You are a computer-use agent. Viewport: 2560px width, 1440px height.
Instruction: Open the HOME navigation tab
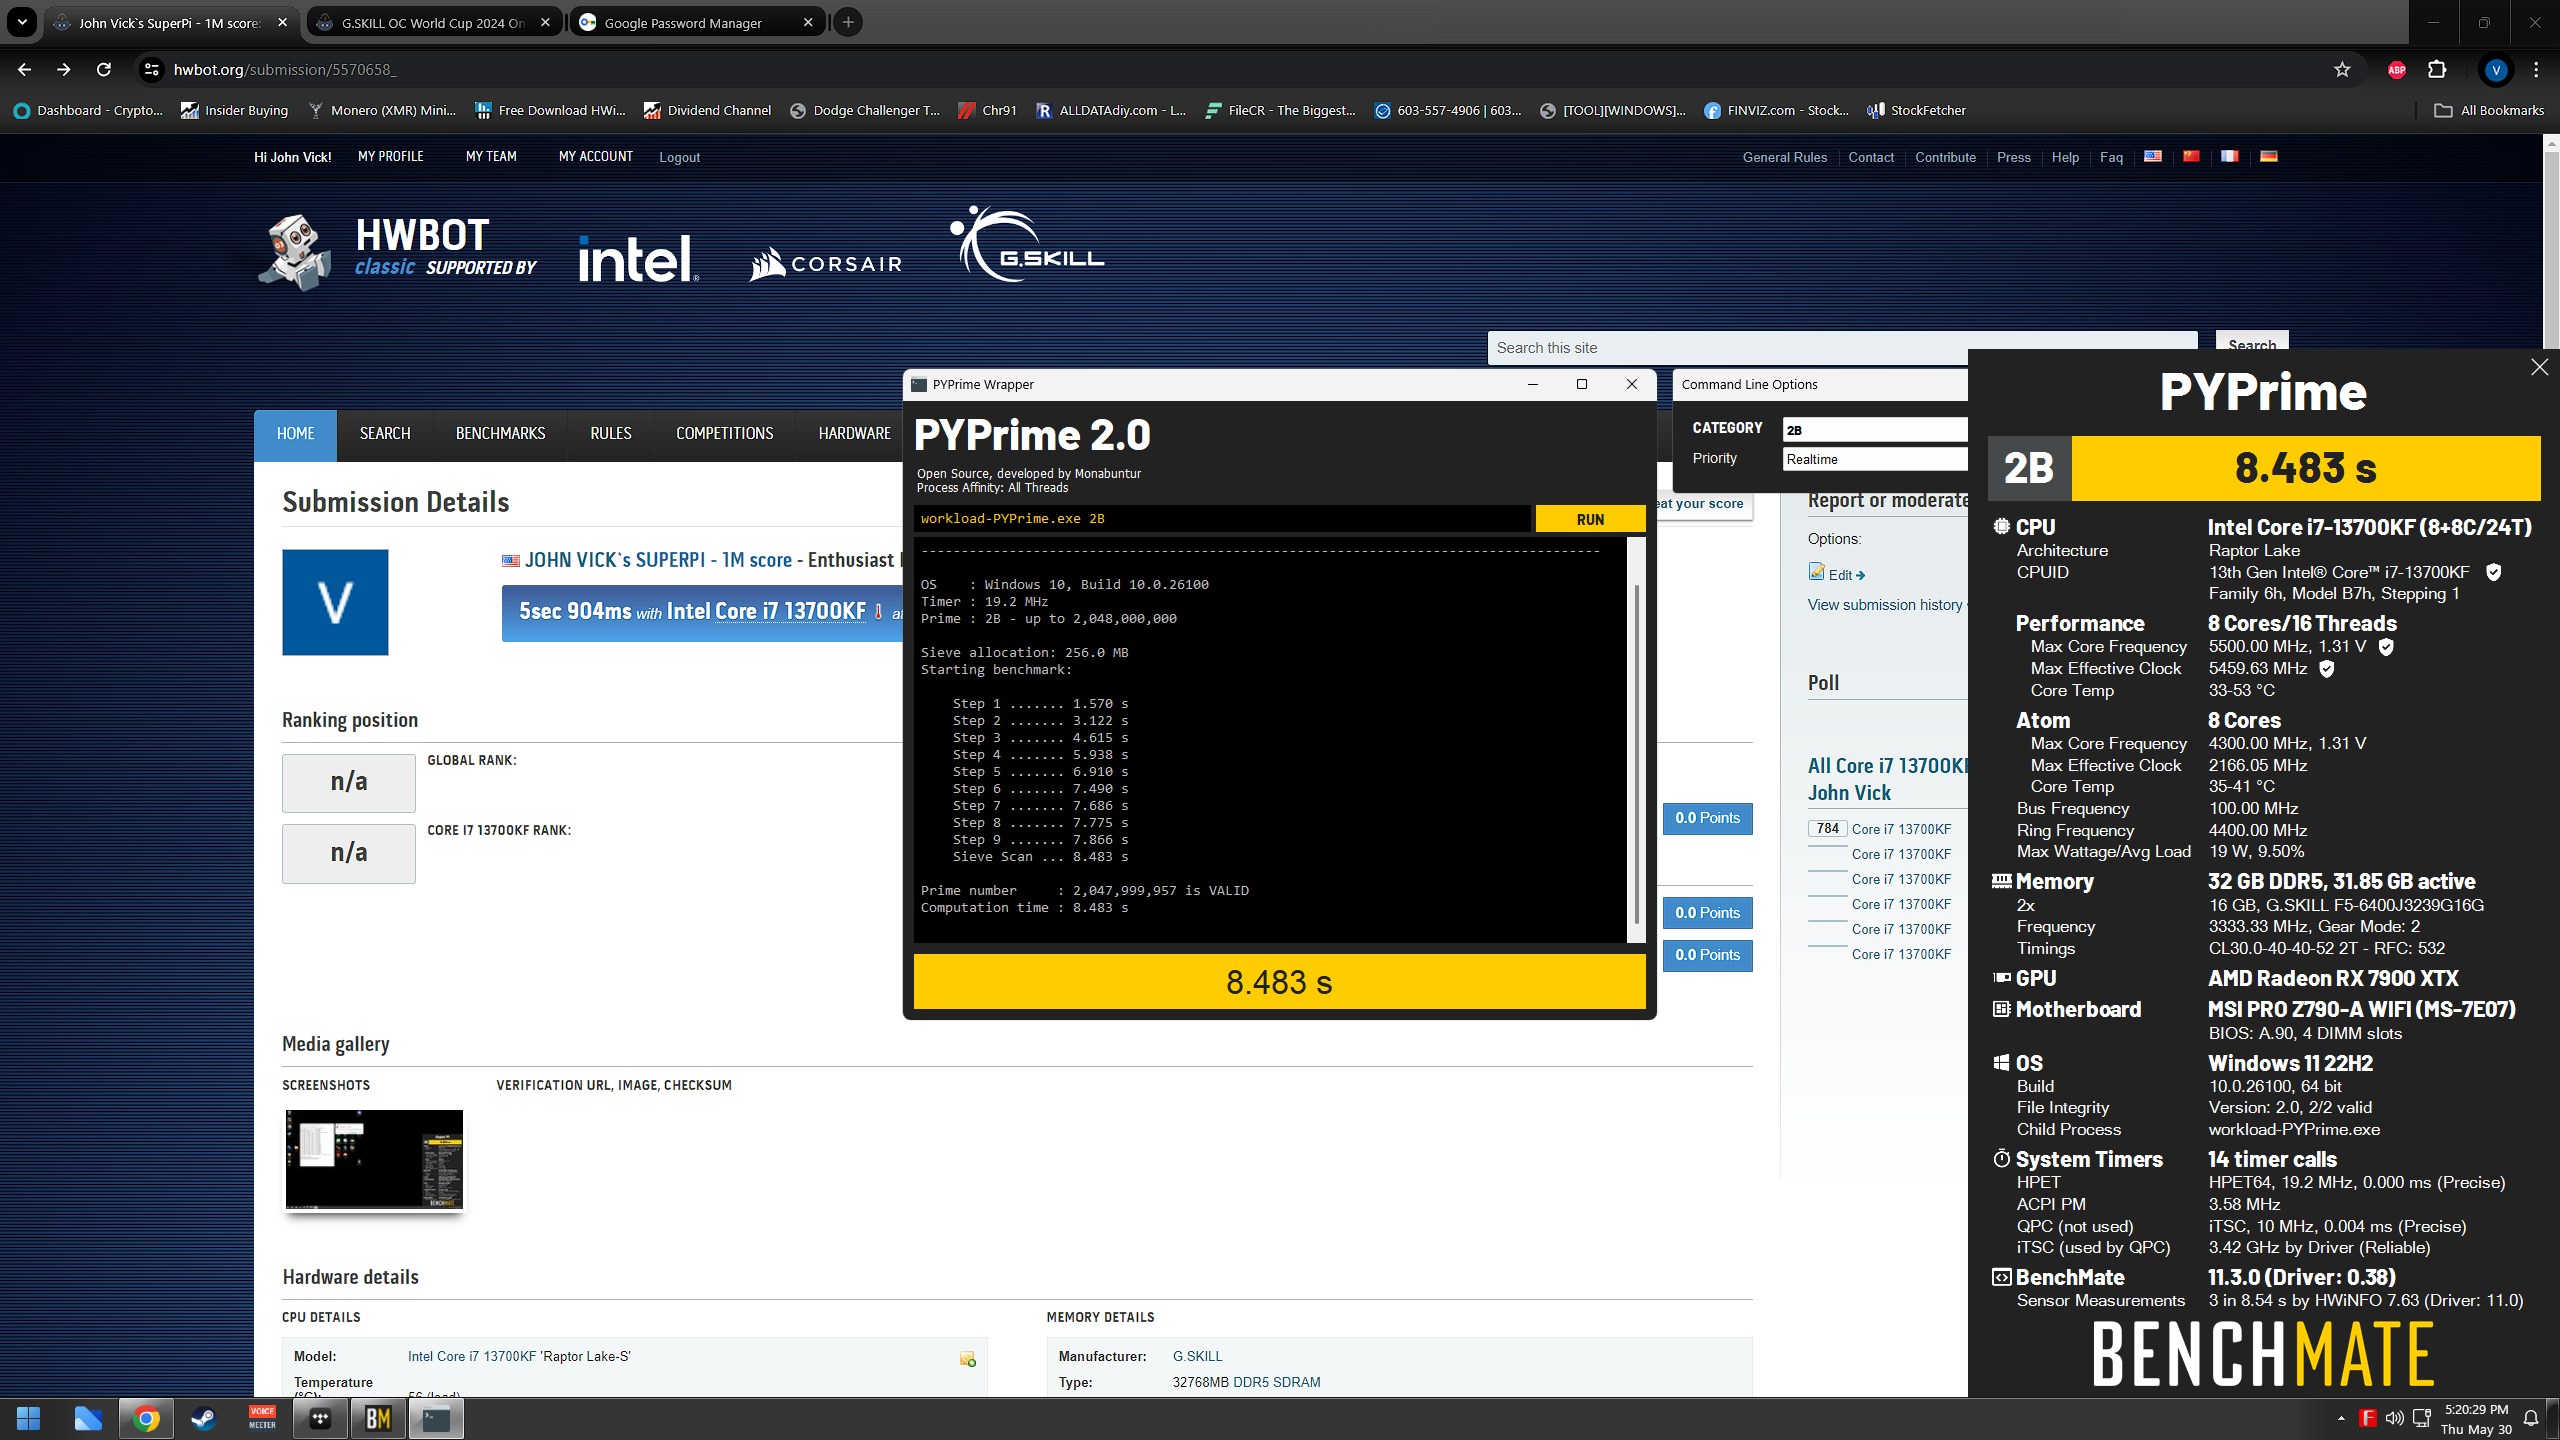coord(295,433)
